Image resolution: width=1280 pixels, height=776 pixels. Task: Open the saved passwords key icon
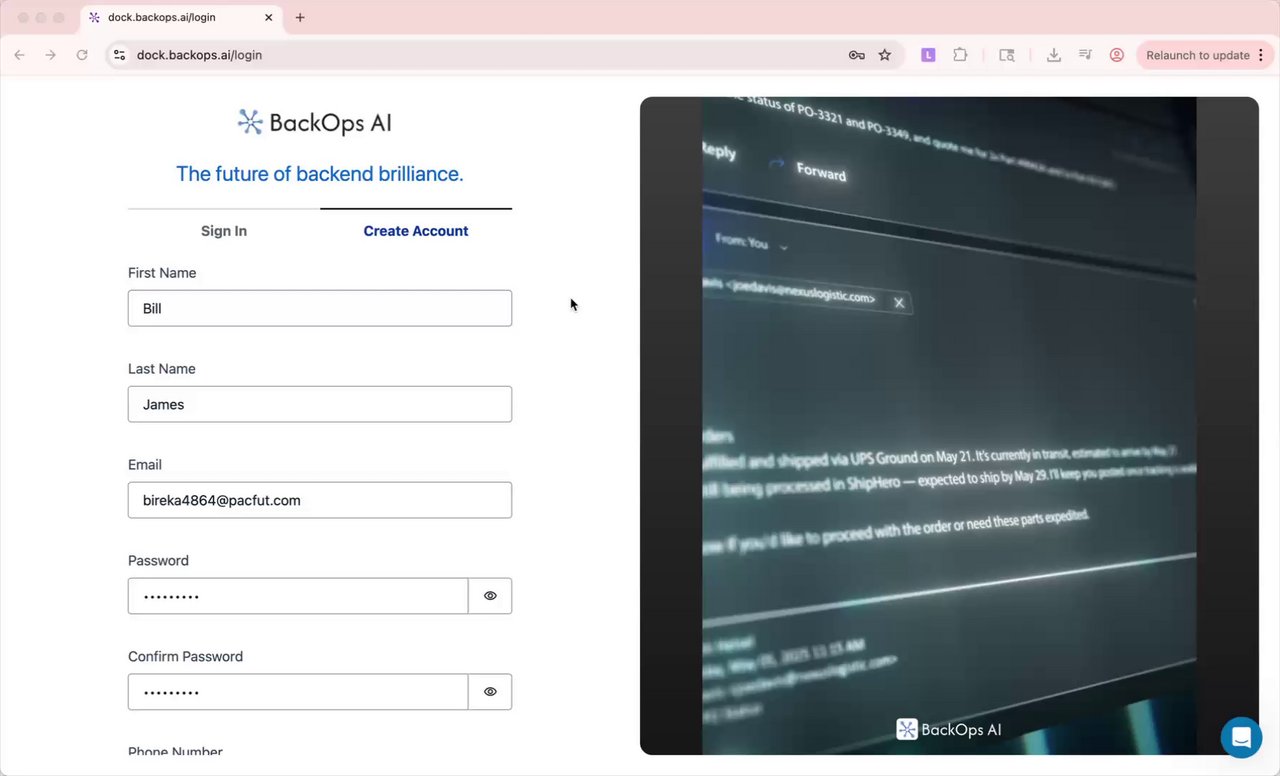click(857, 55)
